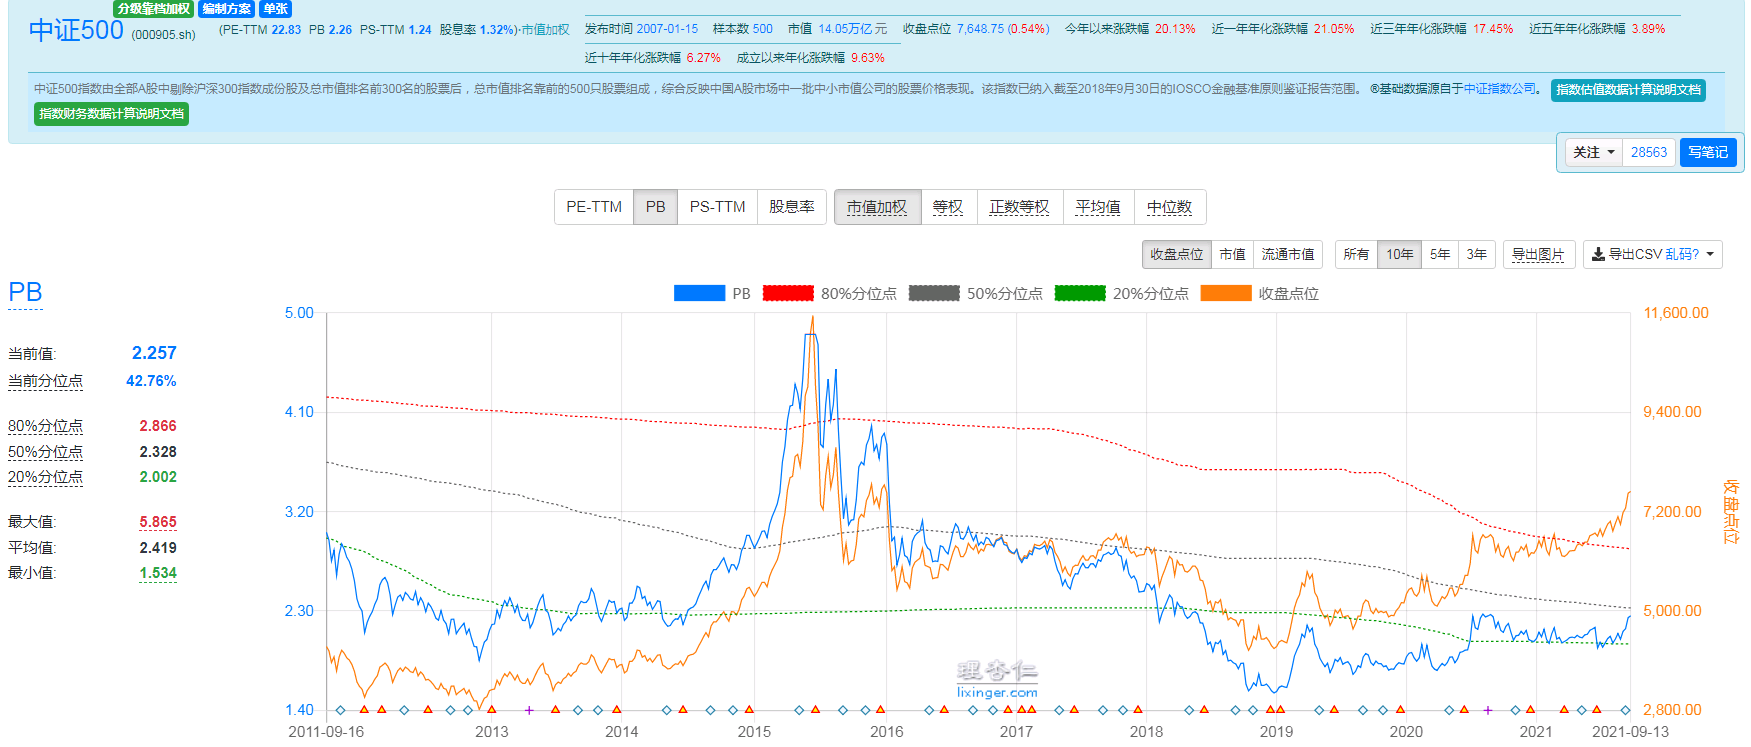This screenshot has width=1751, height=747.
Task: Choose 正数等权 weighting method
Action: 1020,207
